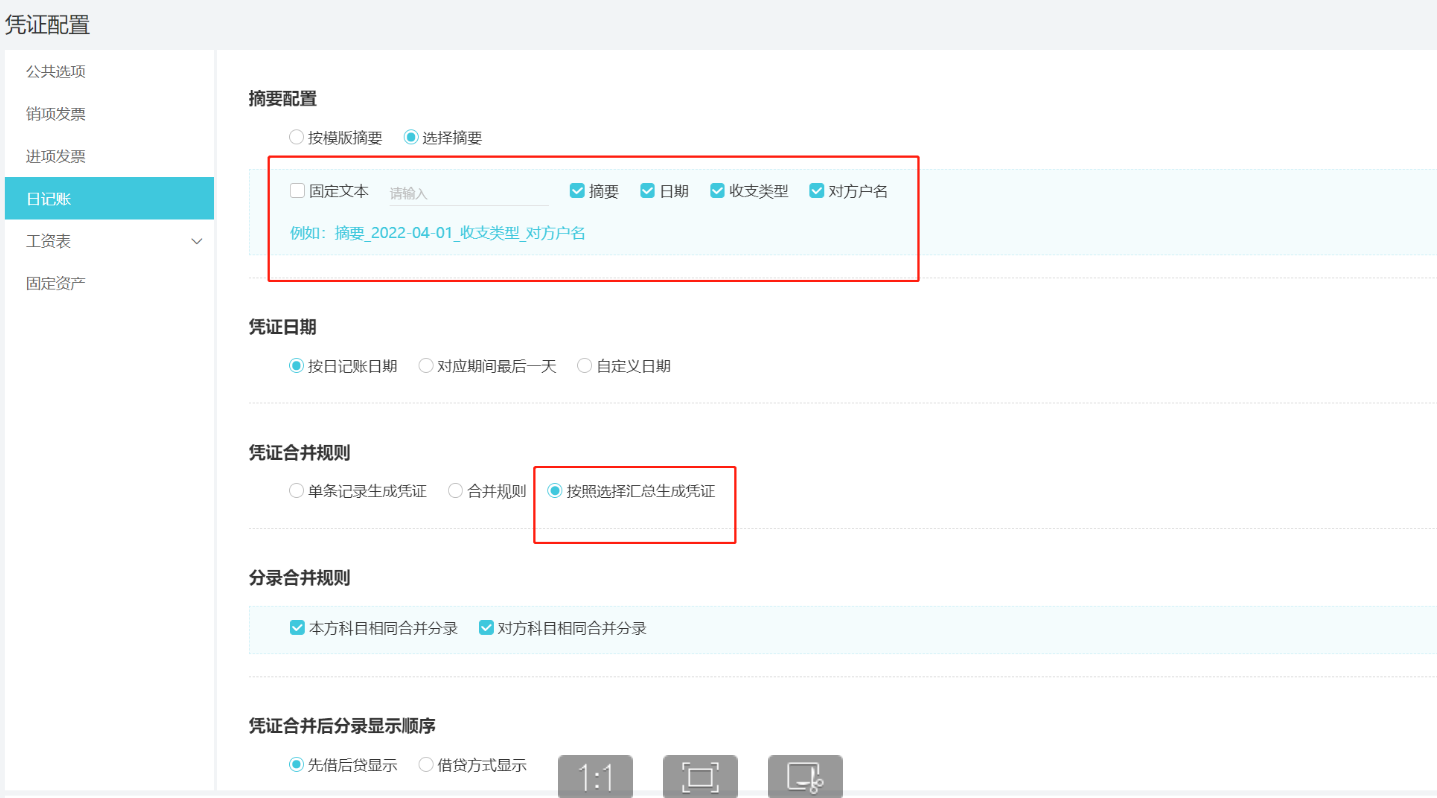
Task: Click the fit-to-screen frame icon
Action: pos(700,777)
